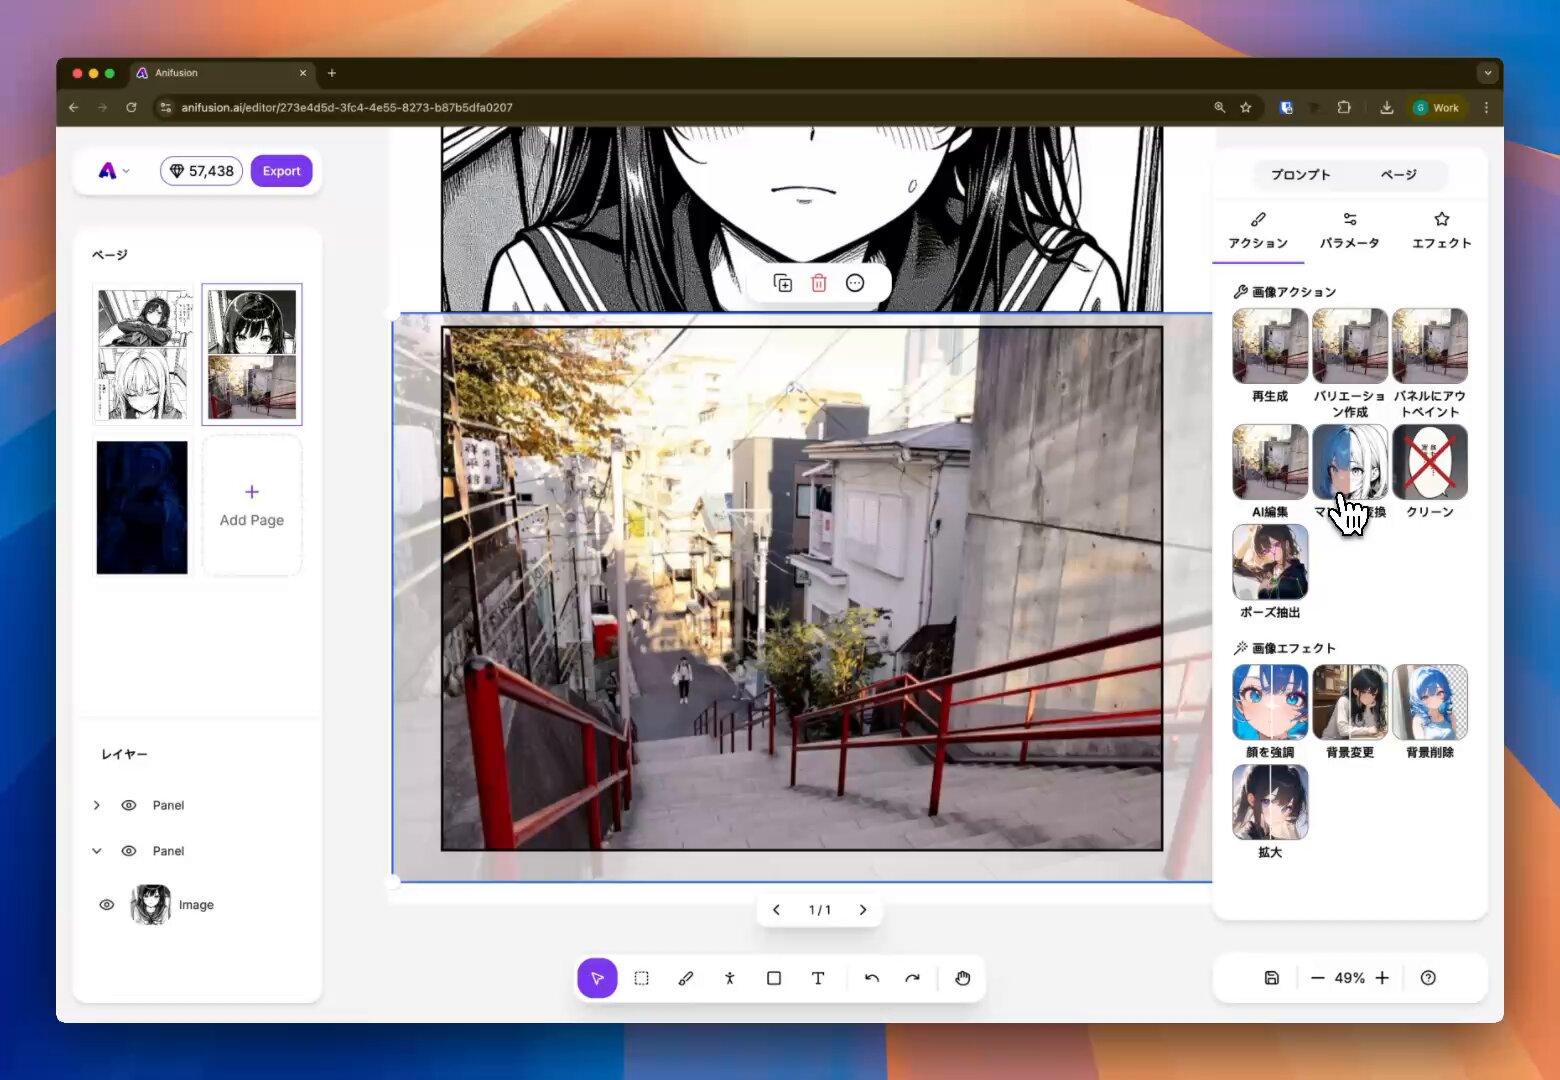Hide the Image layer
Viewport: 1560px width, 1080px height.
click(107, 905)
